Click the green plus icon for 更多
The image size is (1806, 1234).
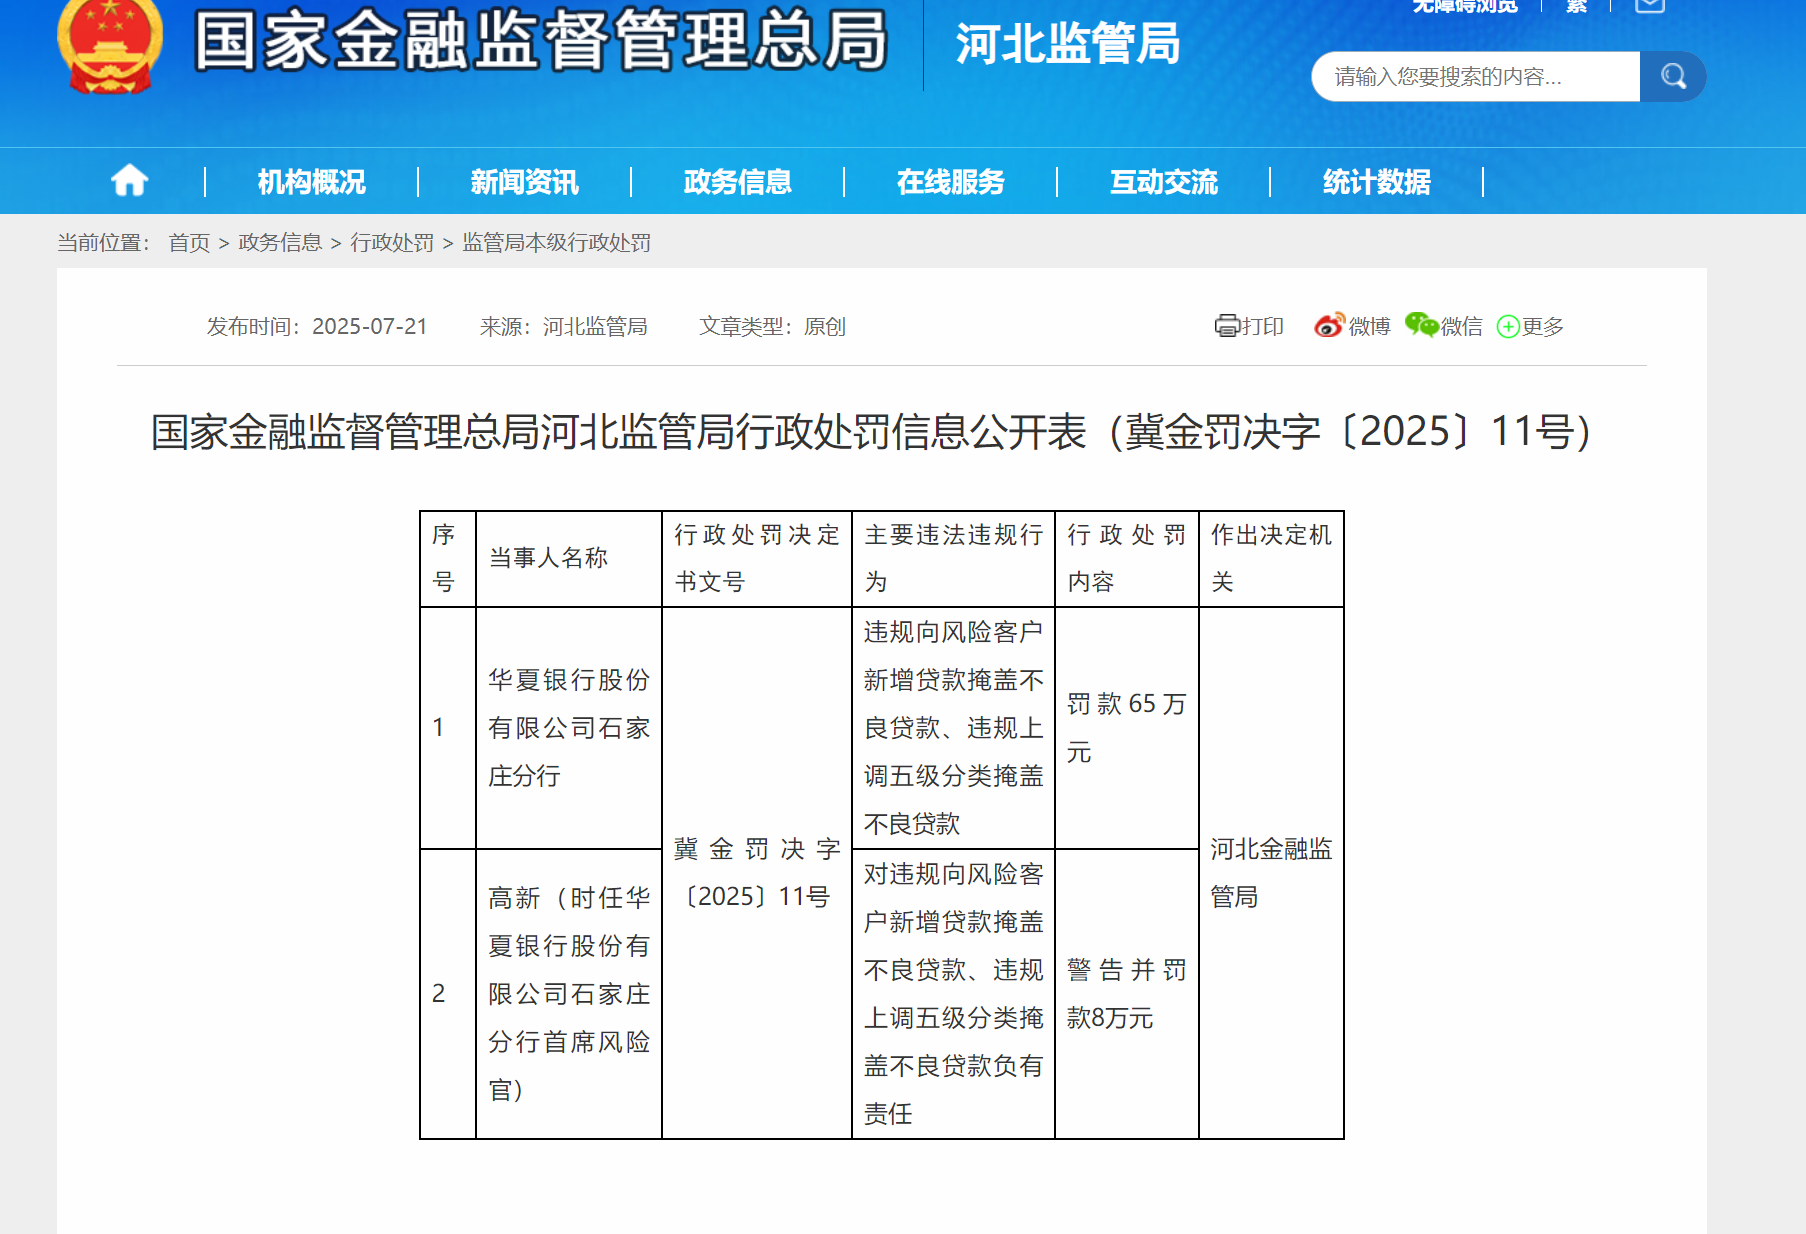(1508, 327)
